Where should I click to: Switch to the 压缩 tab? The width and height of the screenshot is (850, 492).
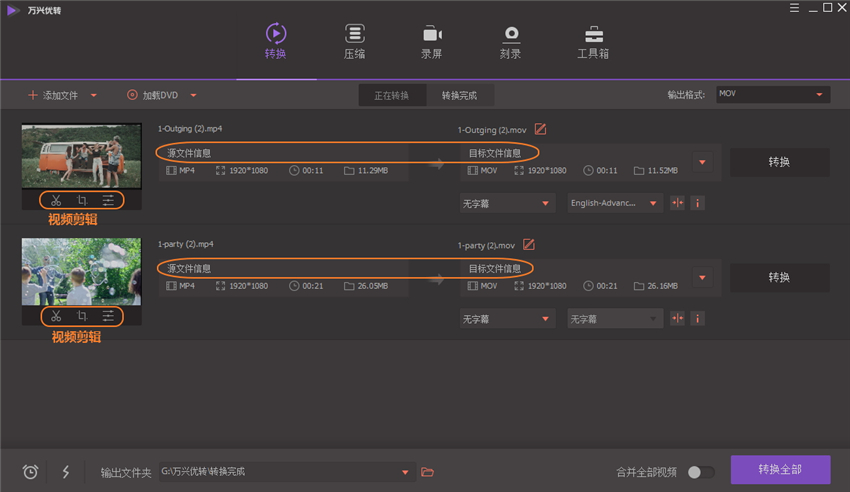coord(354,42)
